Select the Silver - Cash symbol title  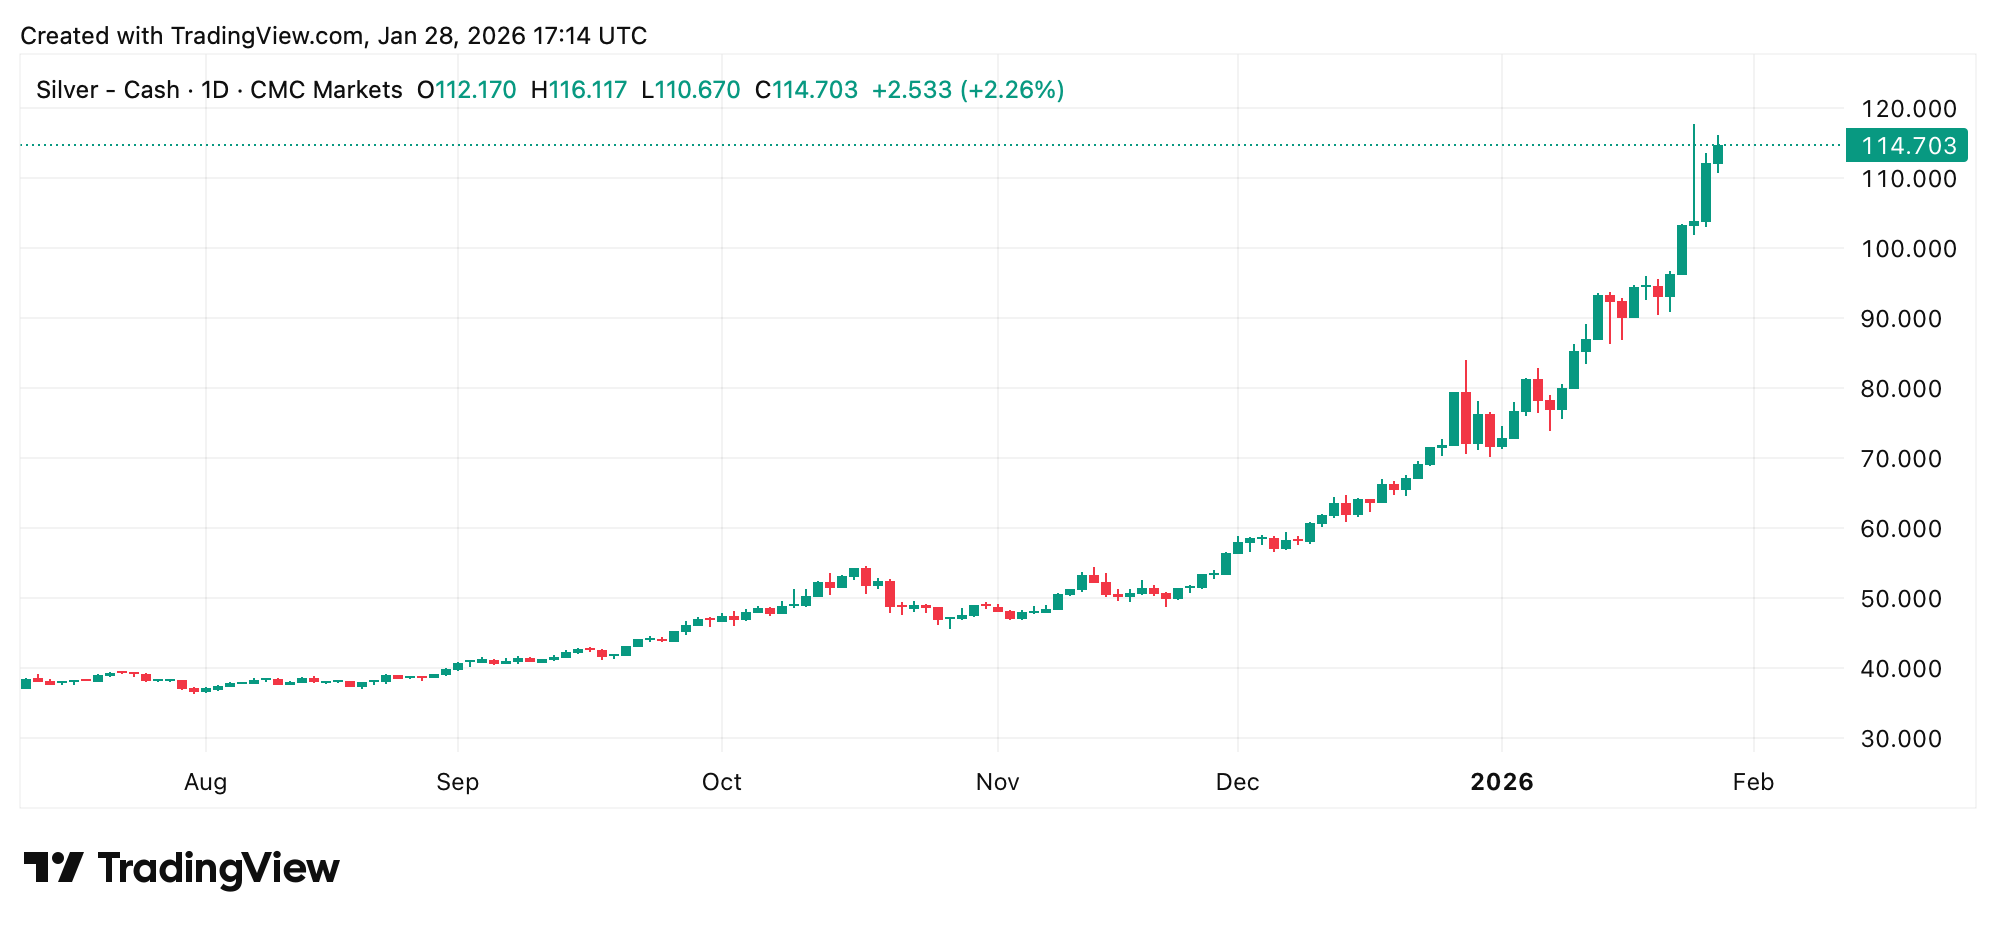click(107, 90)
